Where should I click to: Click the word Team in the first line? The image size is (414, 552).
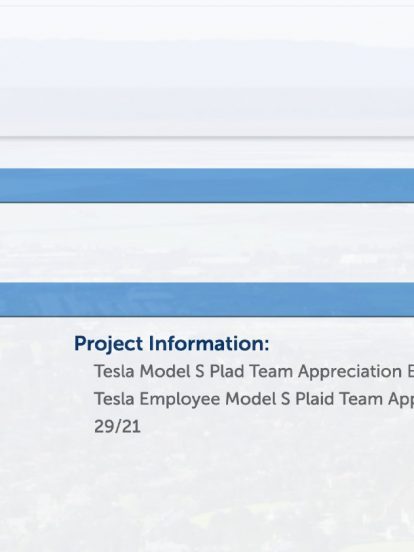point(271,371)
